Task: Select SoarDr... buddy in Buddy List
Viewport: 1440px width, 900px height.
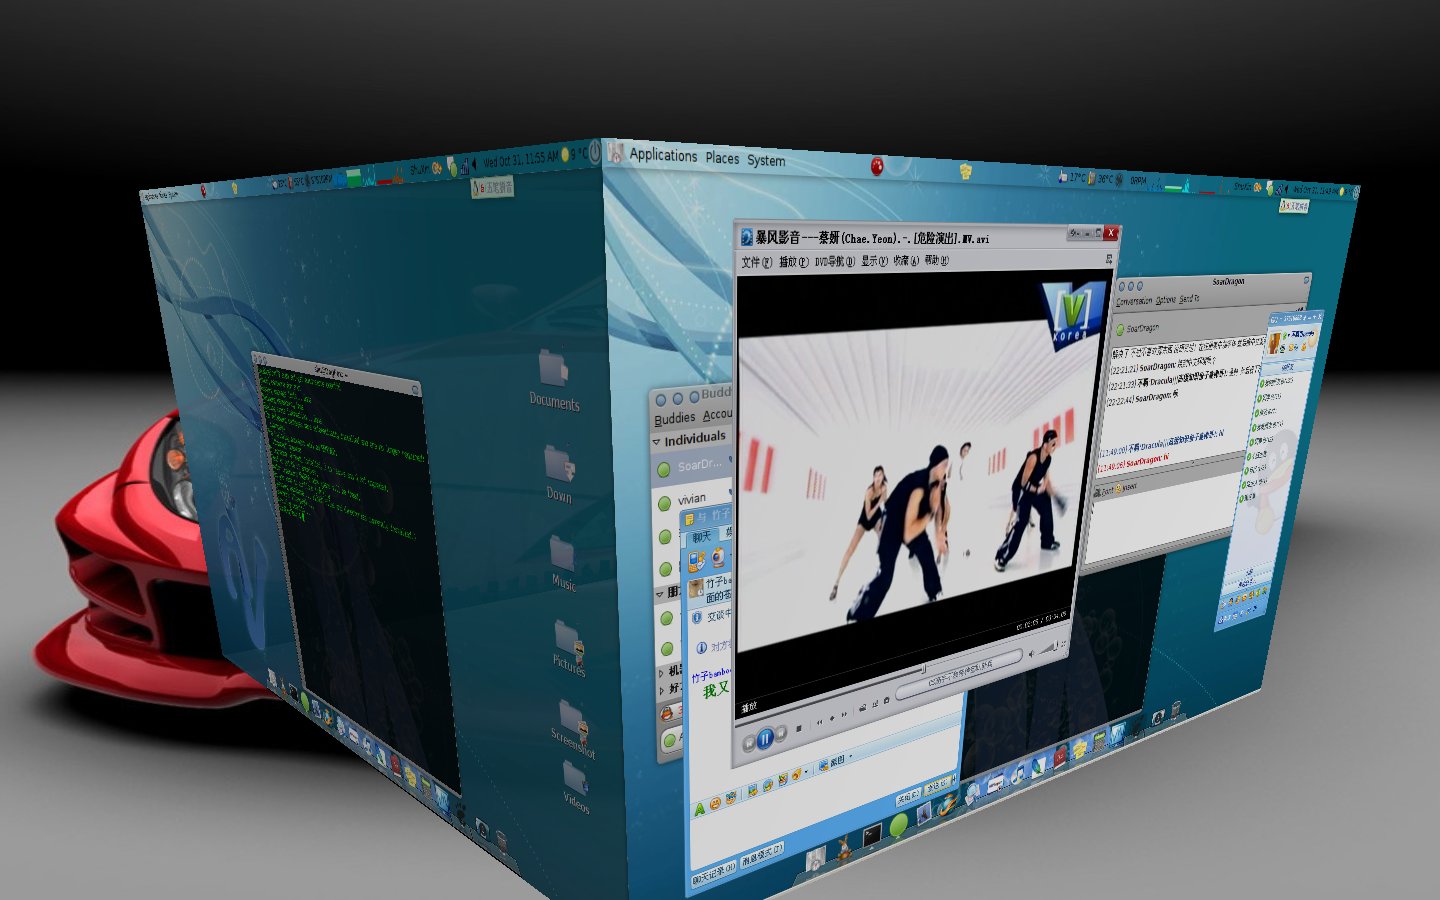Action: [693, 466]
